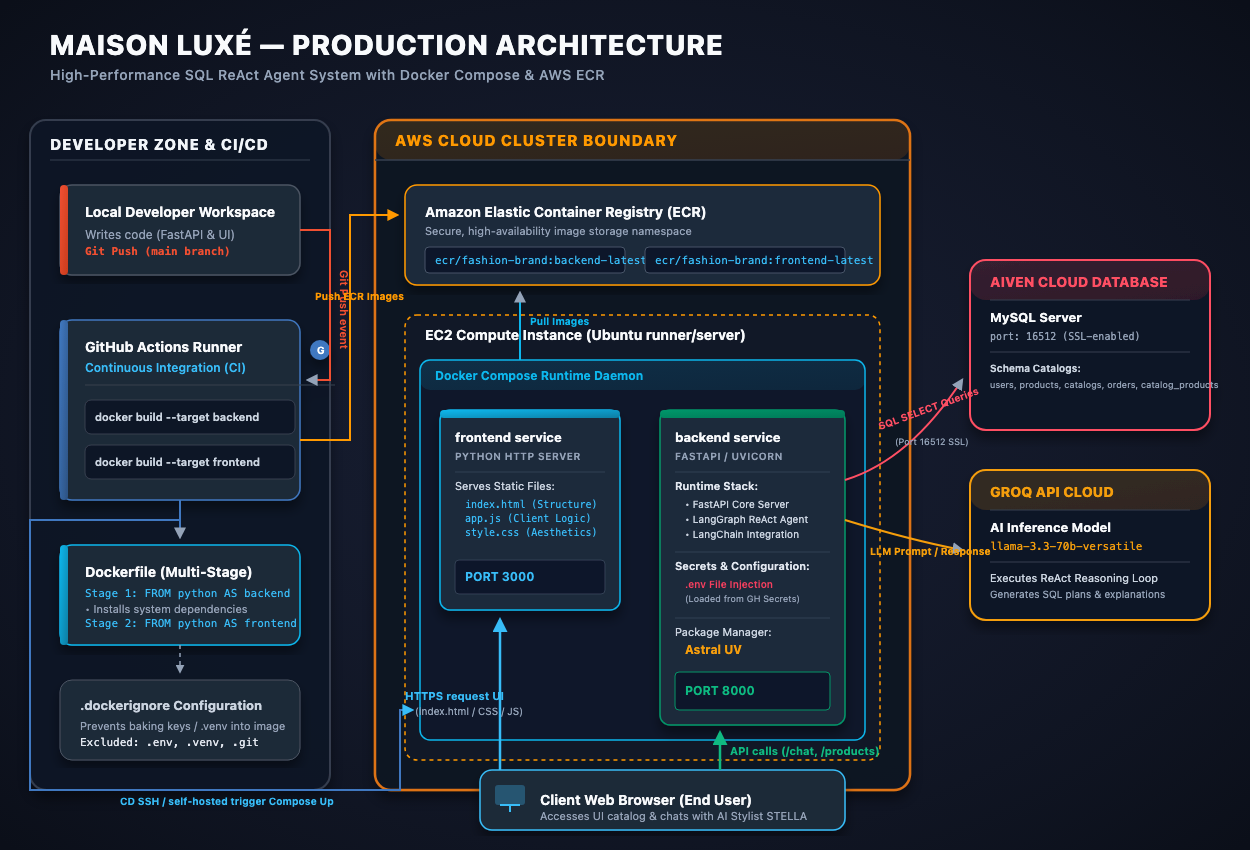Click the PORT 3000 box
Viewport: 1250px width, 850px height.
pyautogui.click(x=530, y=577)
